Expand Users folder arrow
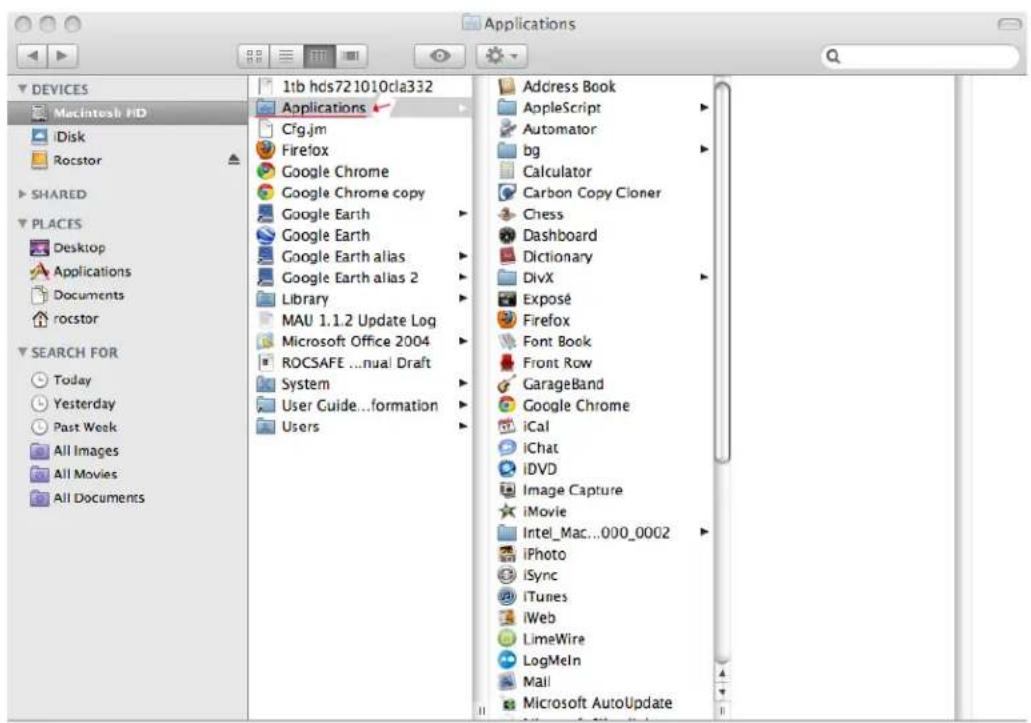The height and width of the screenshot is (723, 1031). click(463, 426)
